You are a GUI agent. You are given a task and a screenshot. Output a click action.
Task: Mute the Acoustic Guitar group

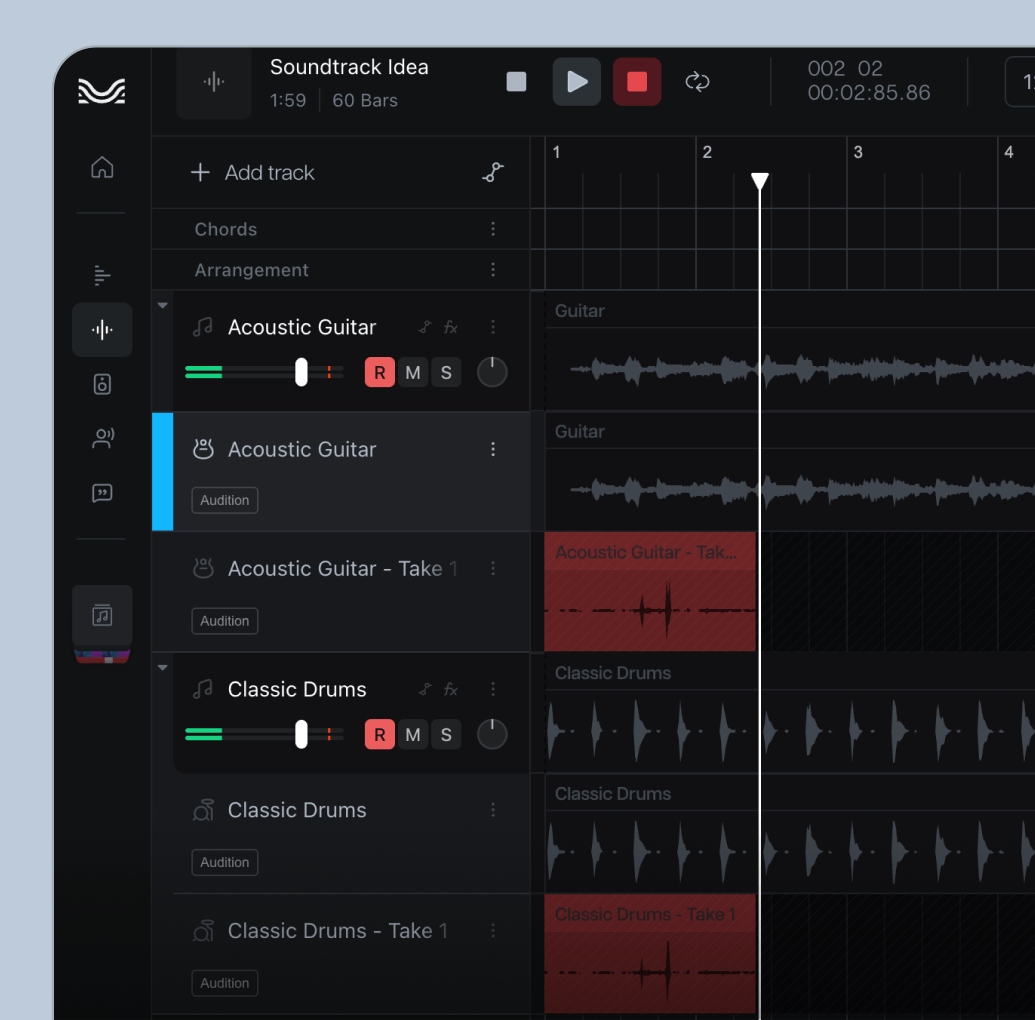[x=413, y=372]
